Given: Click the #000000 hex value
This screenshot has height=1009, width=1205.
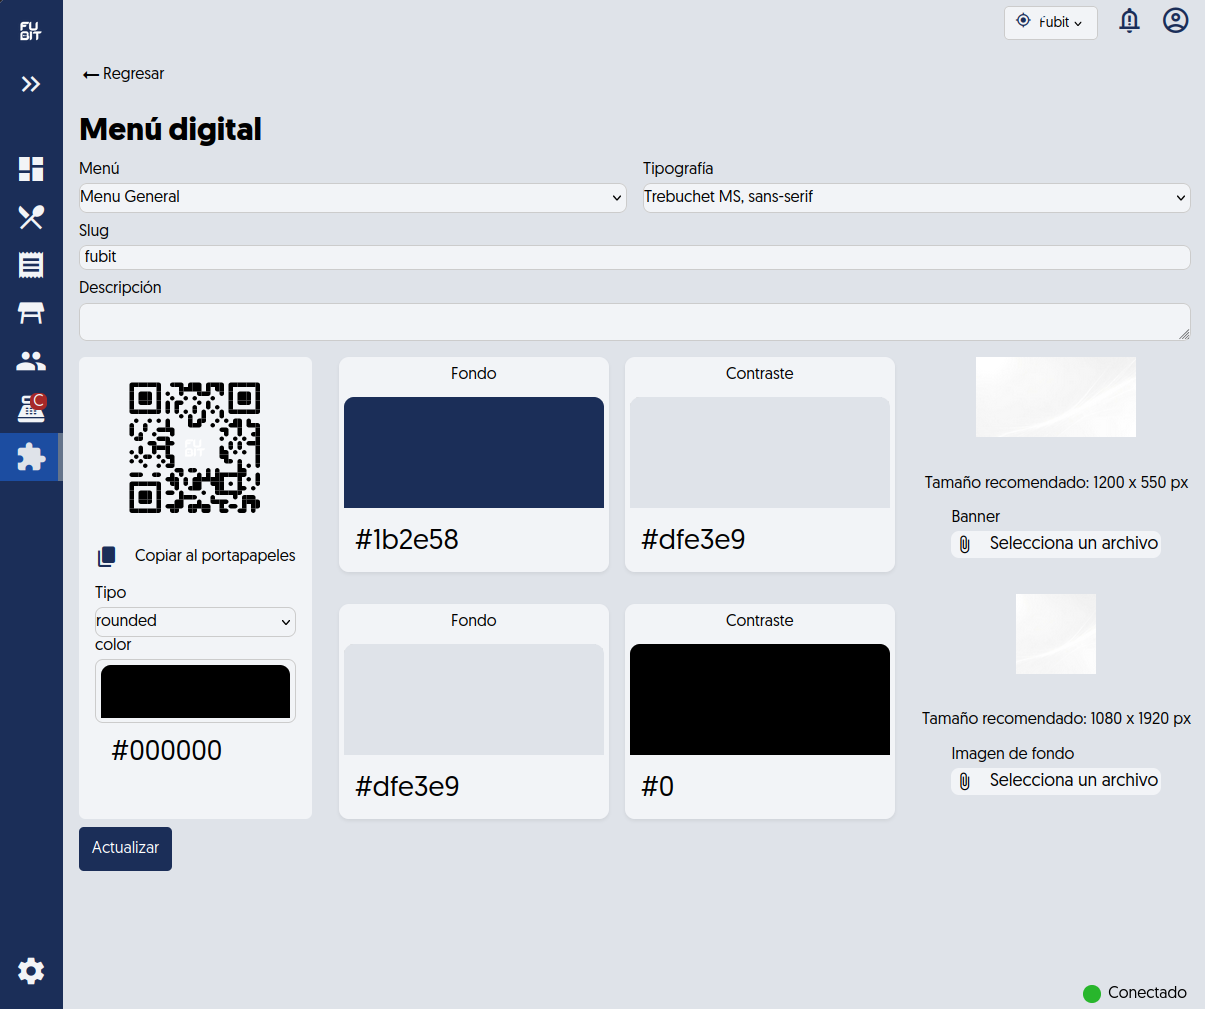Looking at the screenshot, I should pyautogui.click(x=167, y=751).
